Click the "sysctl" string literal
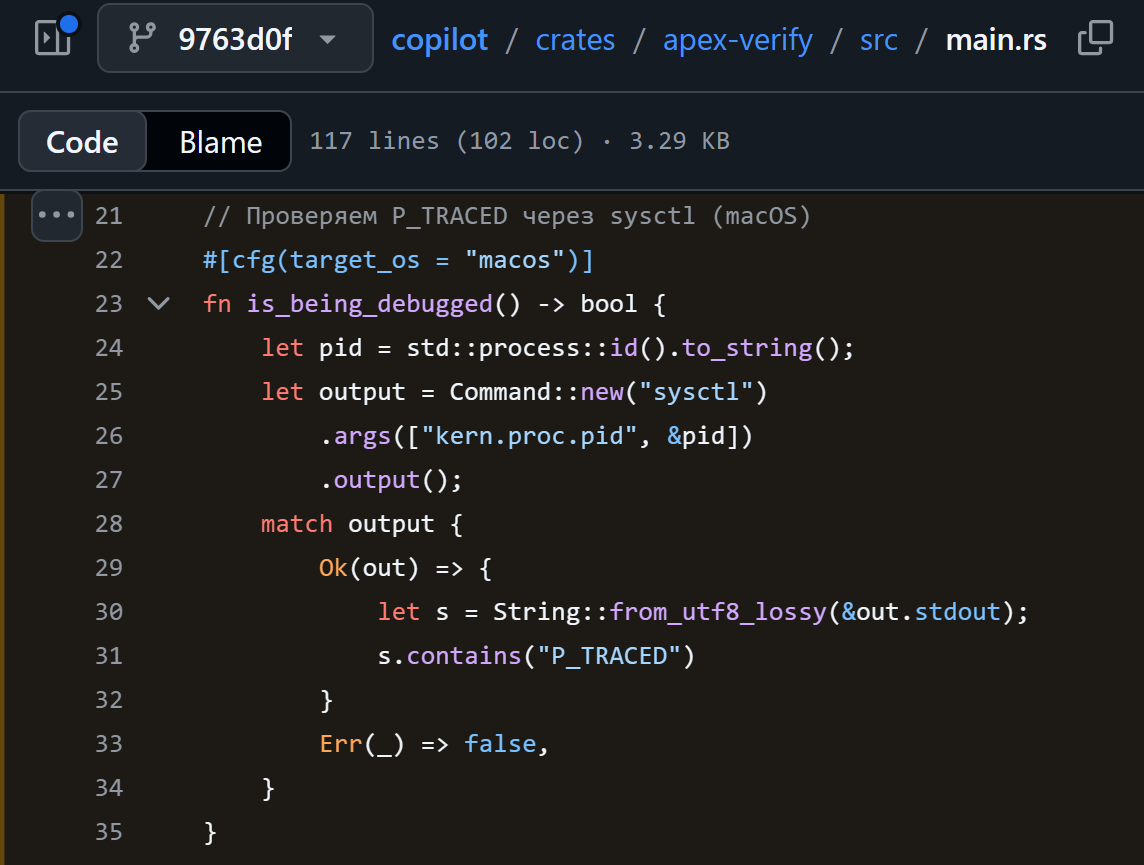This screenshot has width=1144, height=865. tap(696, 392)
